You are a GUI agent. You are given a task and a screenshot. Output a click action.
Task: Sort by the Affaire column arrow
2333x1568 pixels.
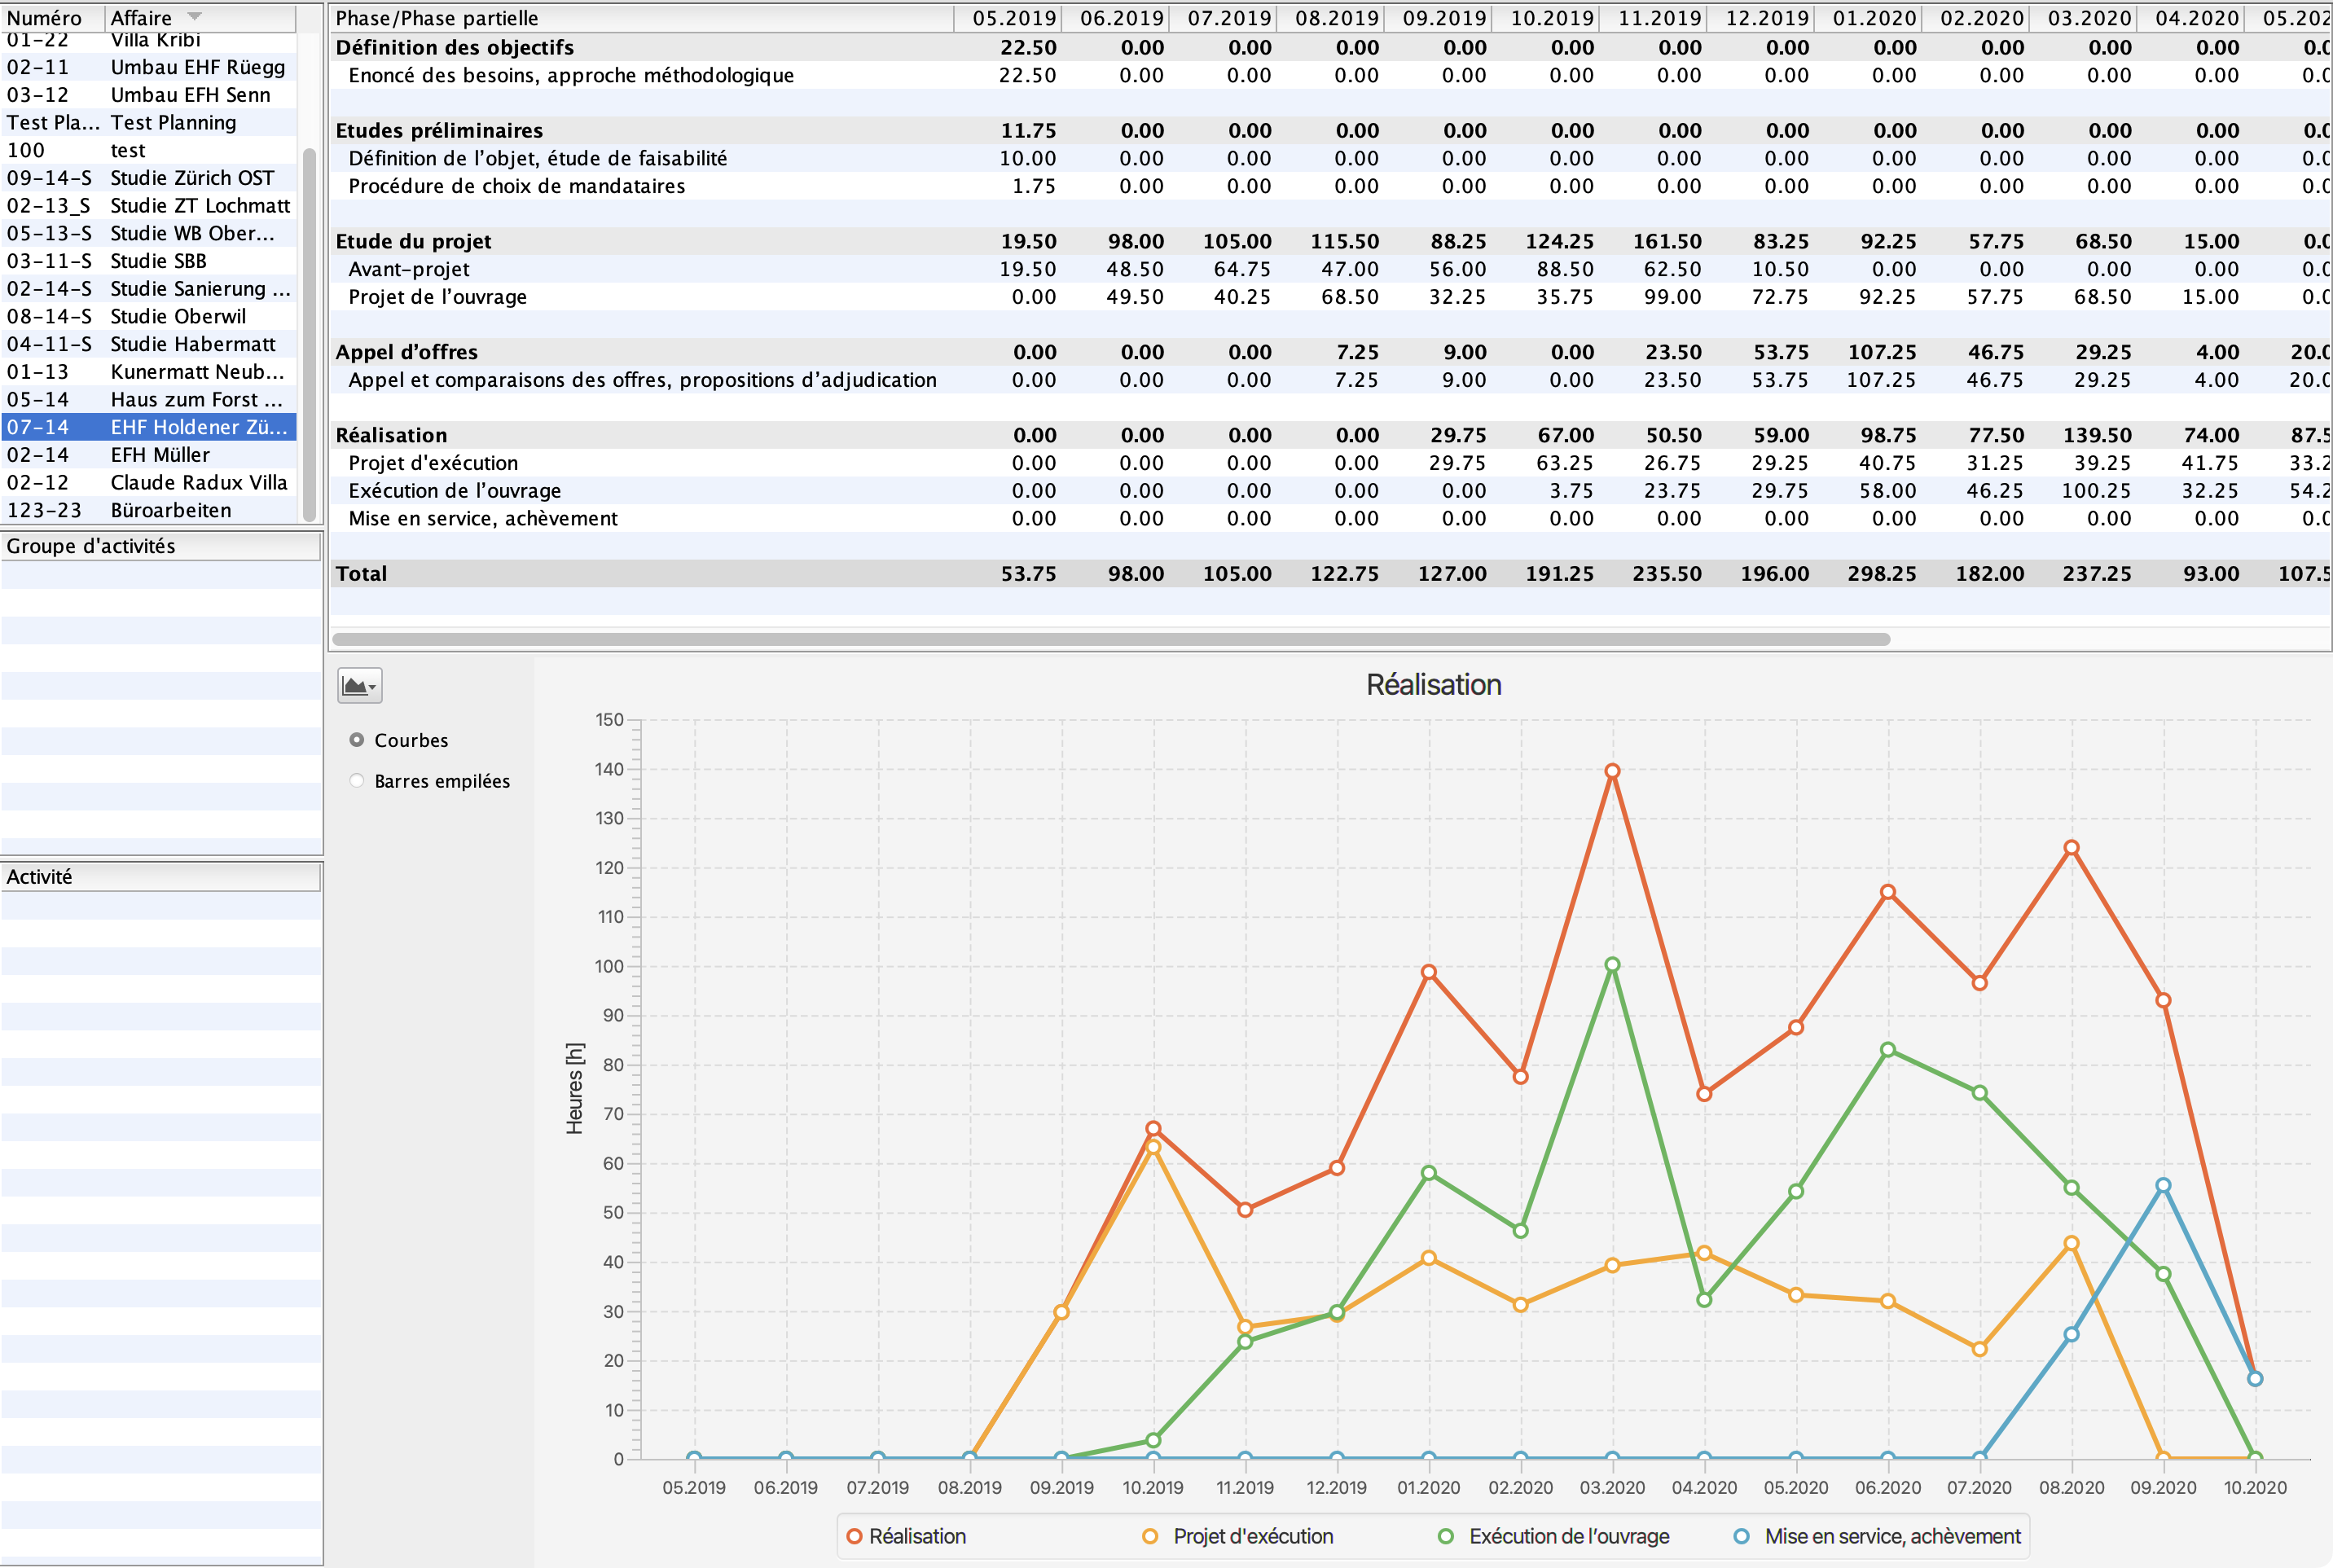click(x=195, y=17)
